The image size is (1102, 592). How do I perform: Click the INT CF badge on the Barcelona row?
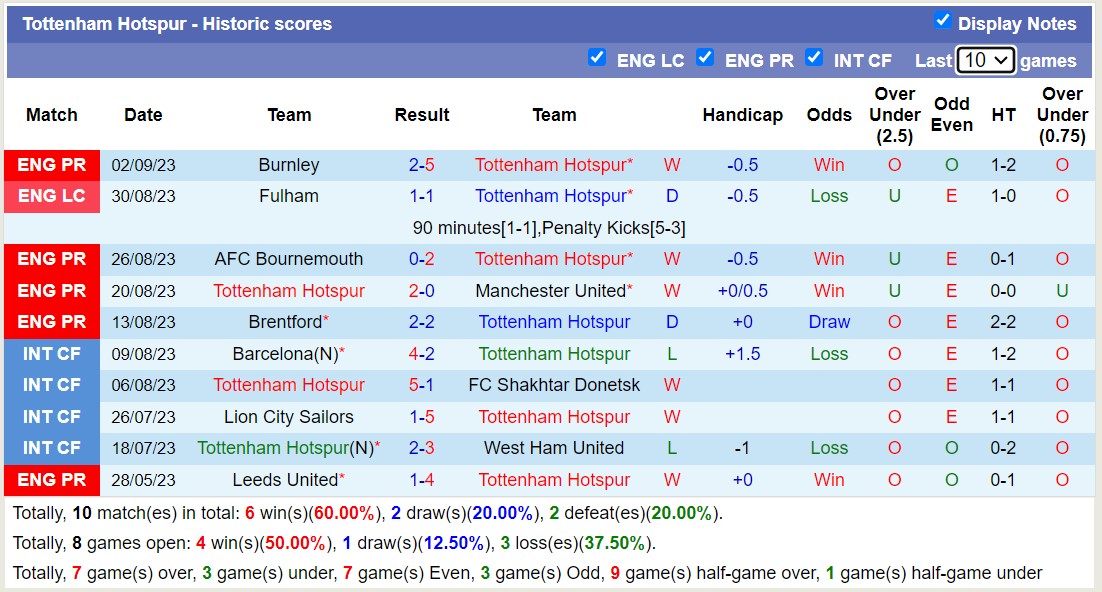(x=52, y=353)
